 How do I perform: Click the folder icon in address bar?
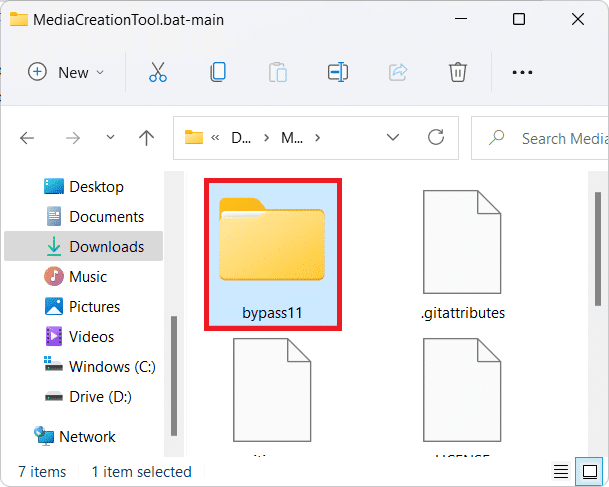coord(194,137)
